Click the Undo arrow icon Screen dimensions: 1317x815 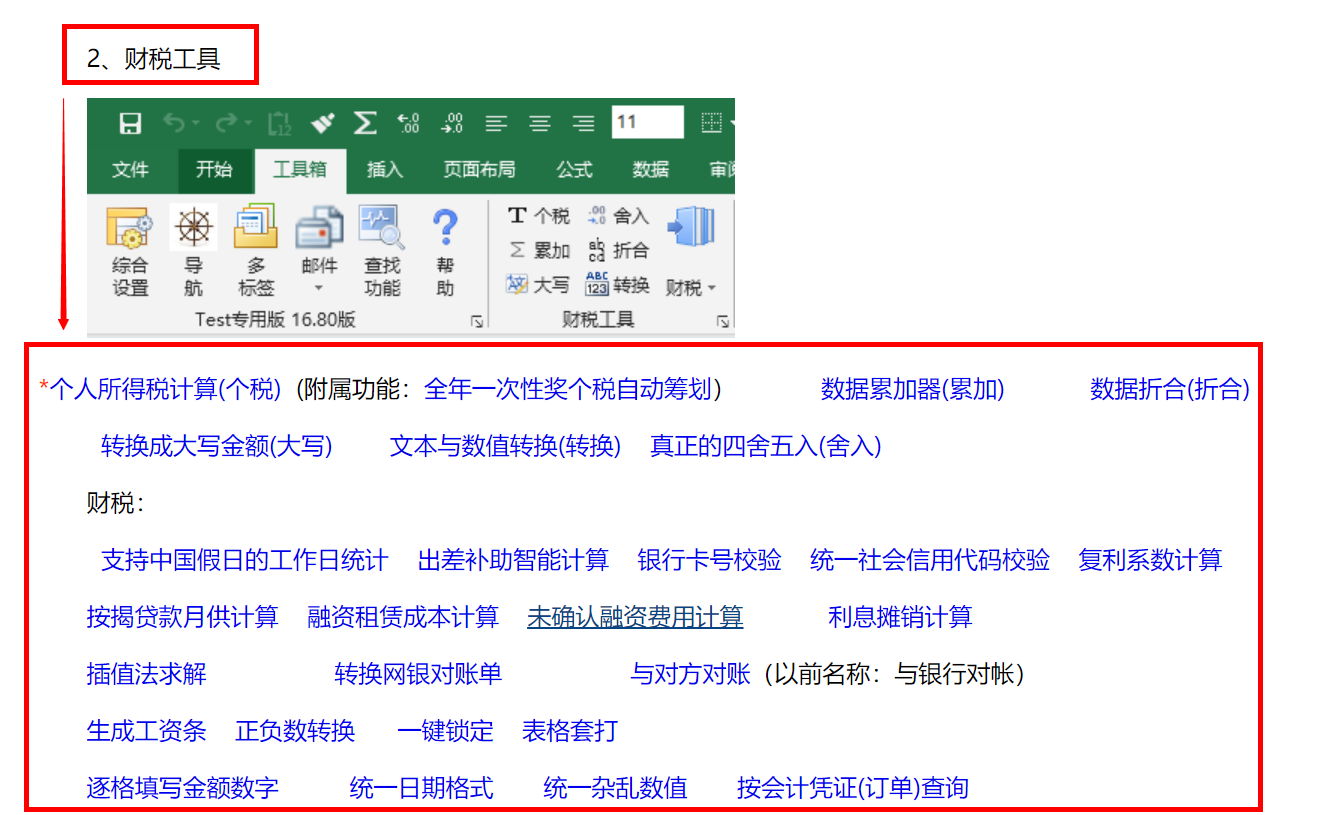(175, 123)
